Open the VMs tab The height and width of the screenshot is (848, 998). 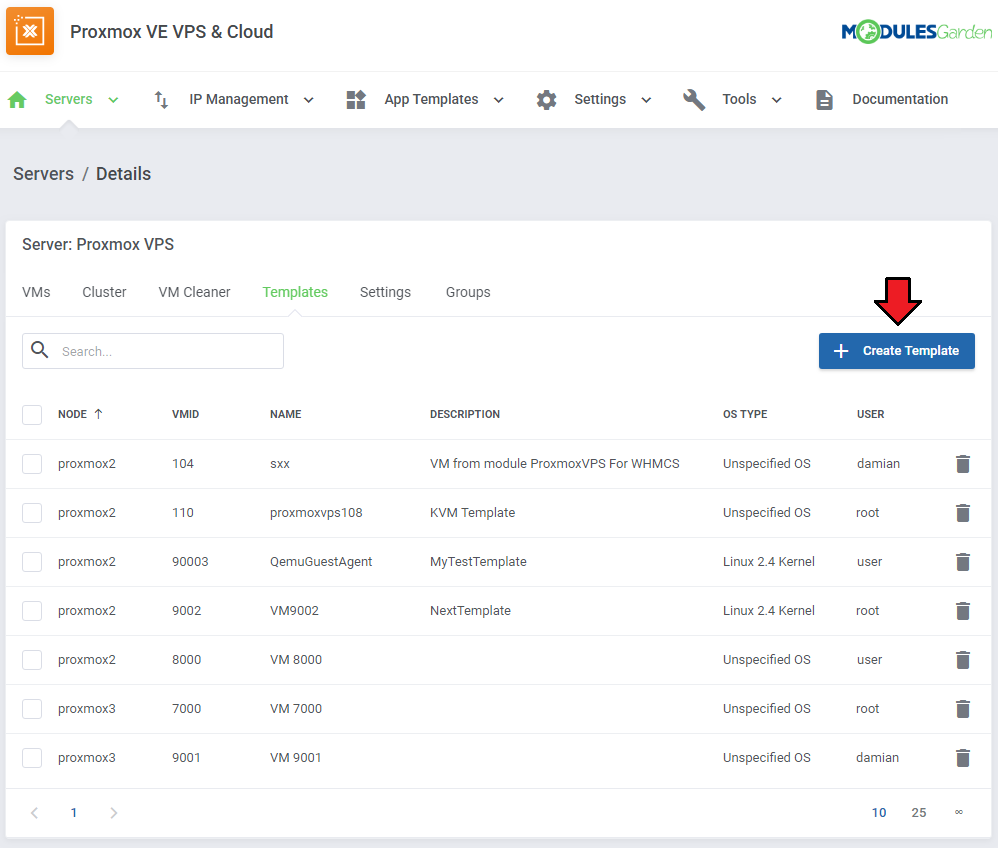point(36,292)
